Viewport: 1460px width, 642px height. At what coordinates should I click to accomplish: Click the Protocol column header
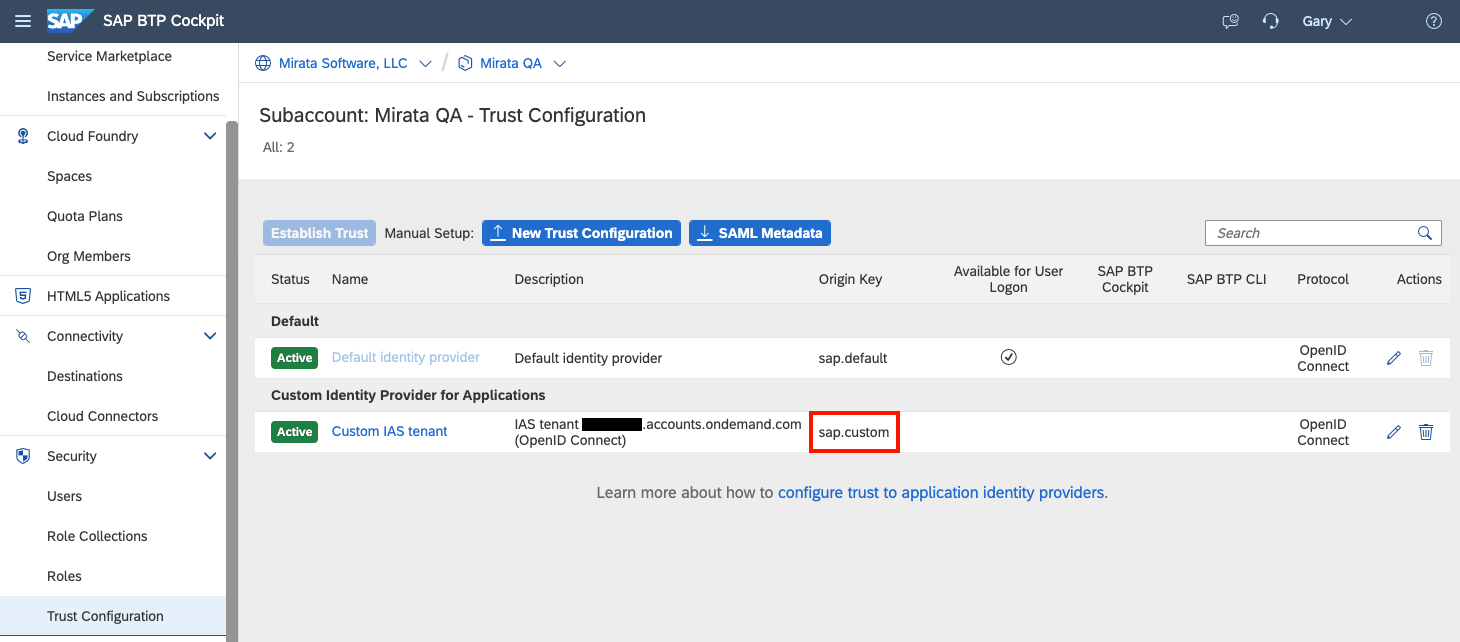point(1323,279)
